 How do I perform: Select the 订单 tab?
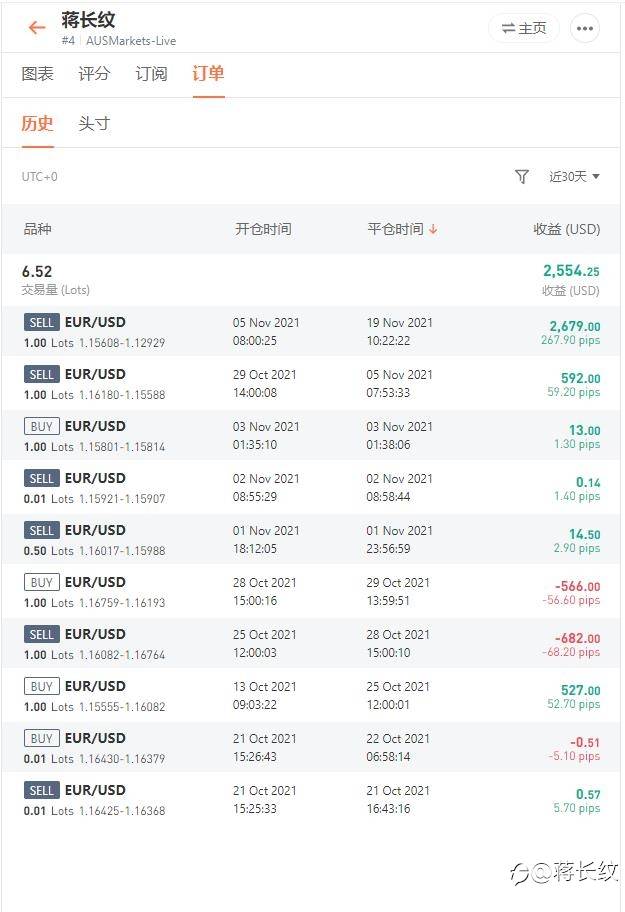click(x=208, y=74)
